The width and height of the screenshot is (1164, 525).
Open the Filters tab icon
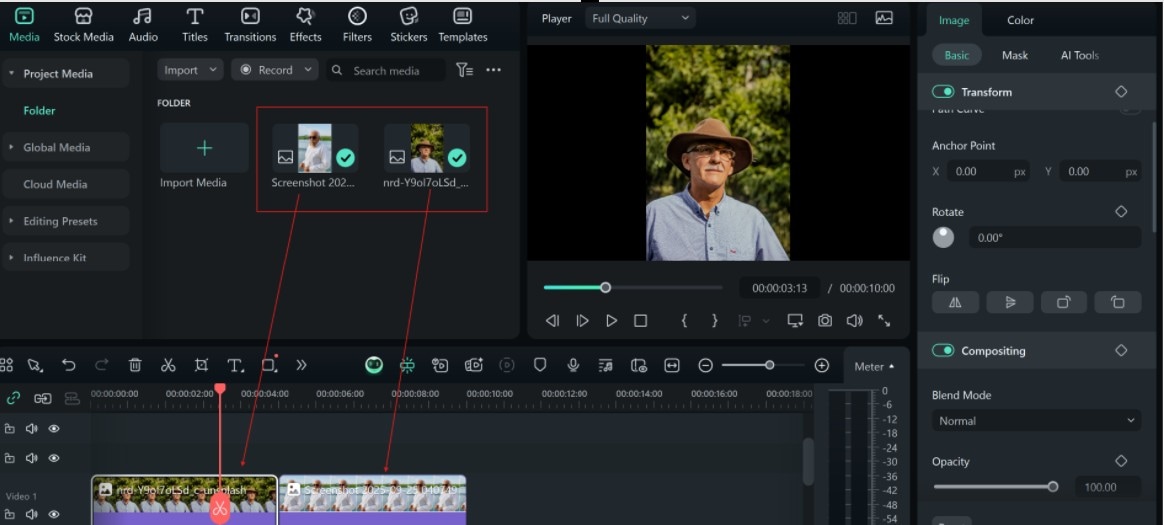(x=357, y=16)
